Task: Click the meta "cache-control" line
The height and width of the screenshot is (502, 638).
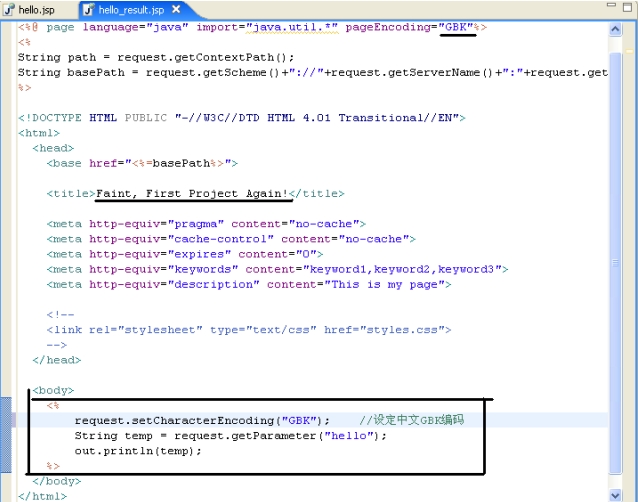Action: coord(231,239)
